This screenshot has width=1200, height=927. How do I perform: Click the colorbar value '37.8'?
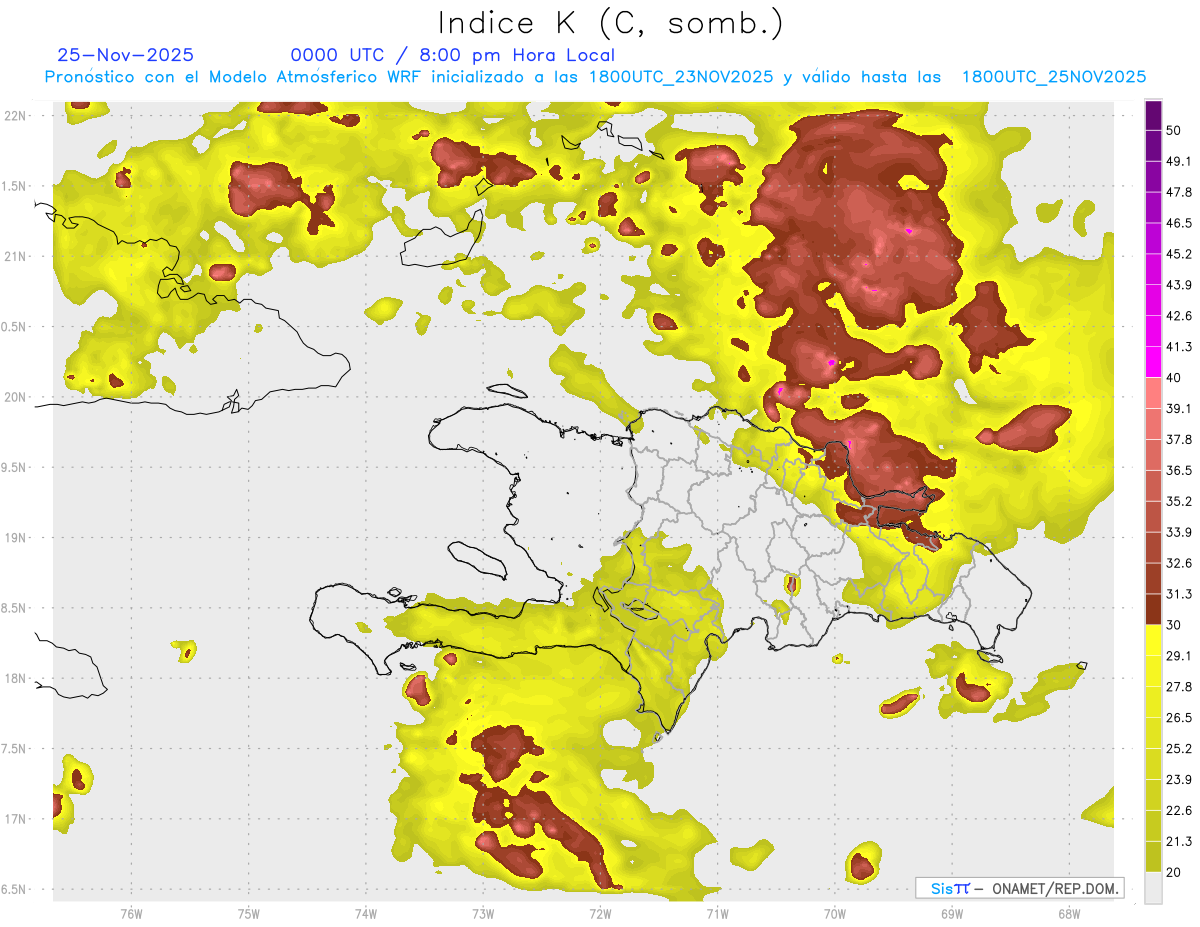[1179, 439]
